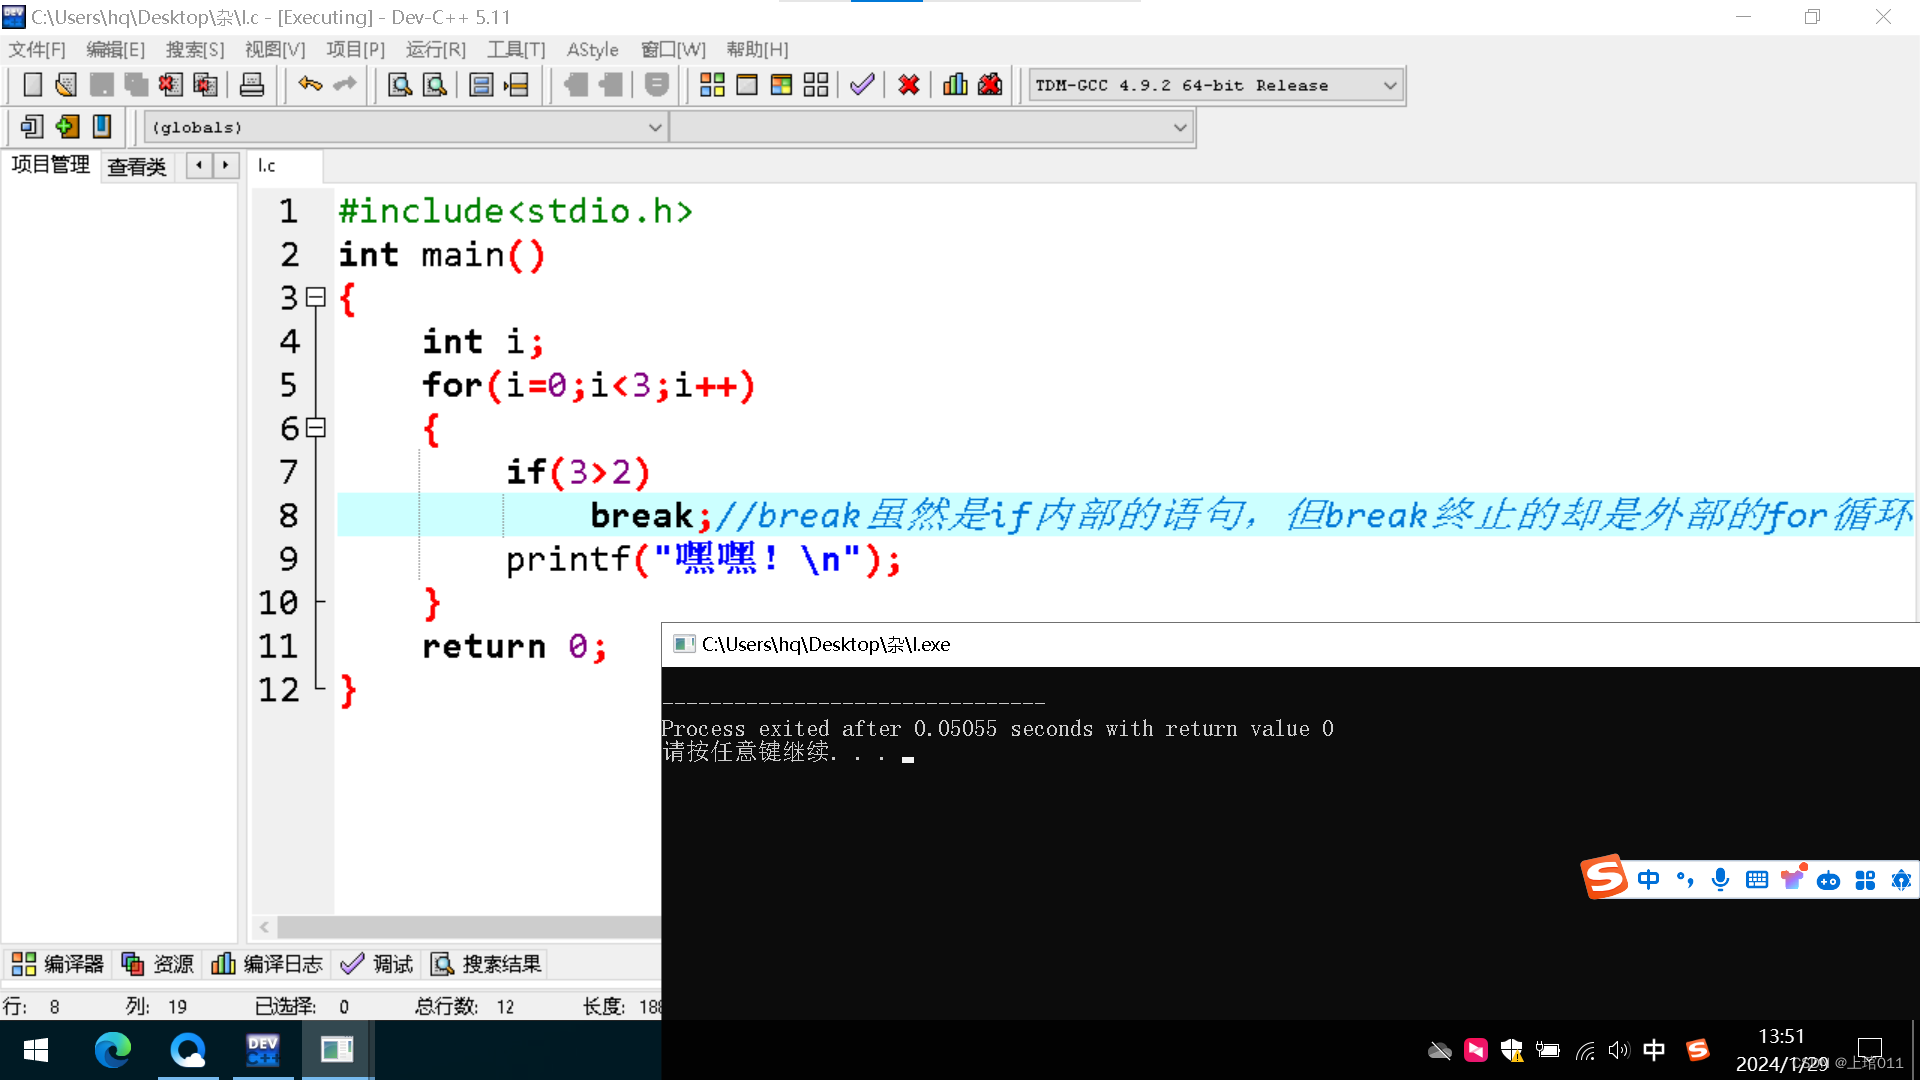The height and width of the screenshot is (1080, 1920).
Task: Open the (globals) class browser dropdown
Action: click(655, 127)
